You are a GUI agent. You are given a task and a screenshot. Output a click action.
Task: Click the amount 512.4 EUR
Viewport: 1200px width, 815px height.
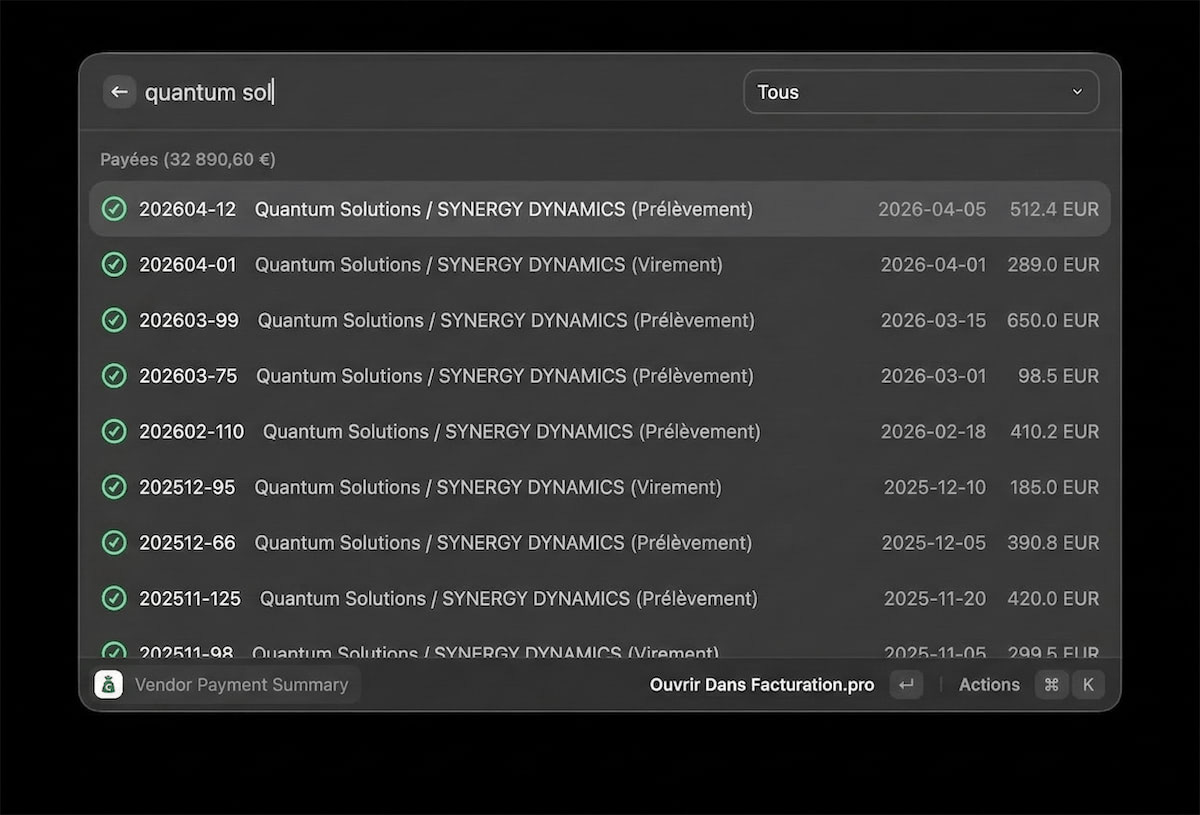[x=1054, y=209]
